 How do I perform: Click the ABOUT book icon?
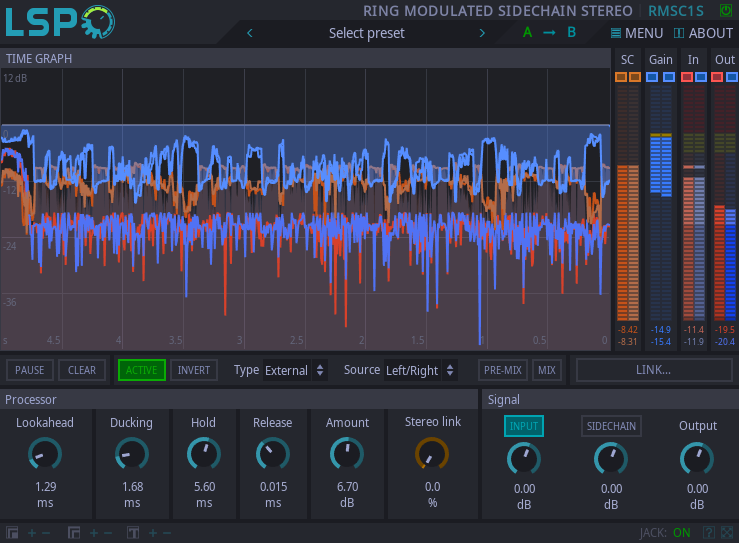pyautogui.click(x=679, y=33)
